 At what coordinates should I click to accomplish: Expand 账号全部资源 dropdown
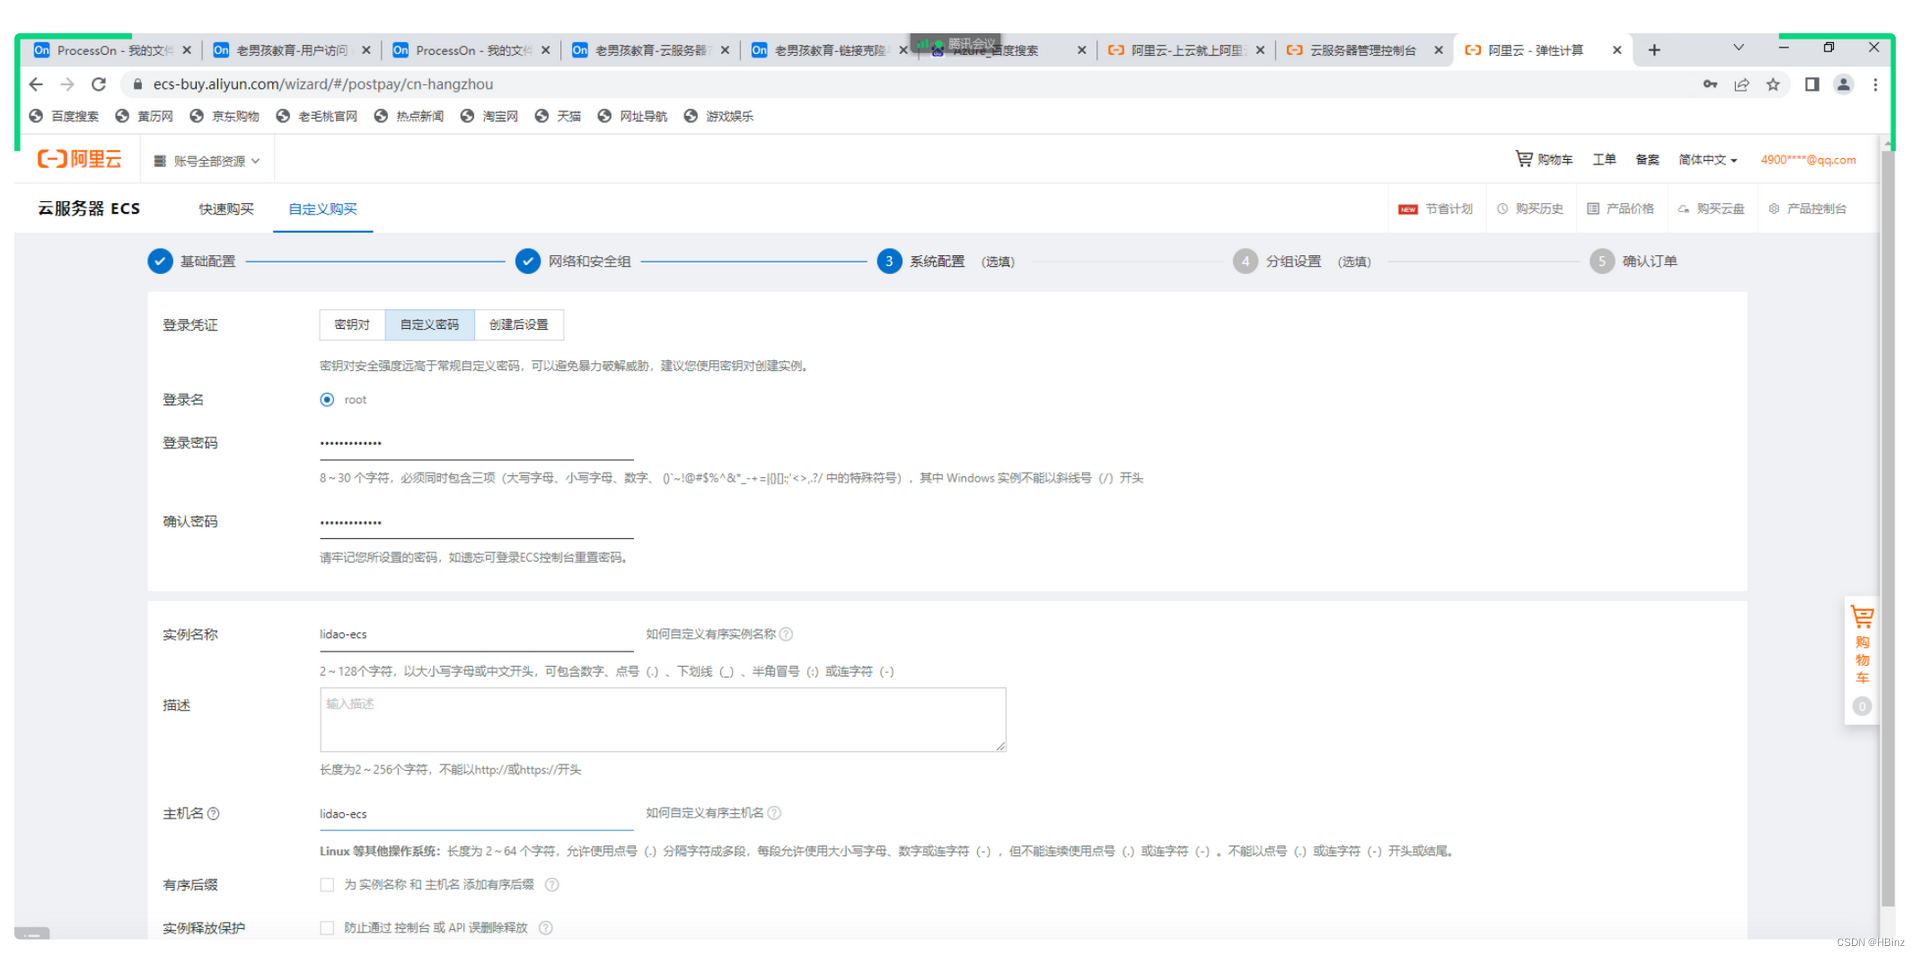point(207,161)
